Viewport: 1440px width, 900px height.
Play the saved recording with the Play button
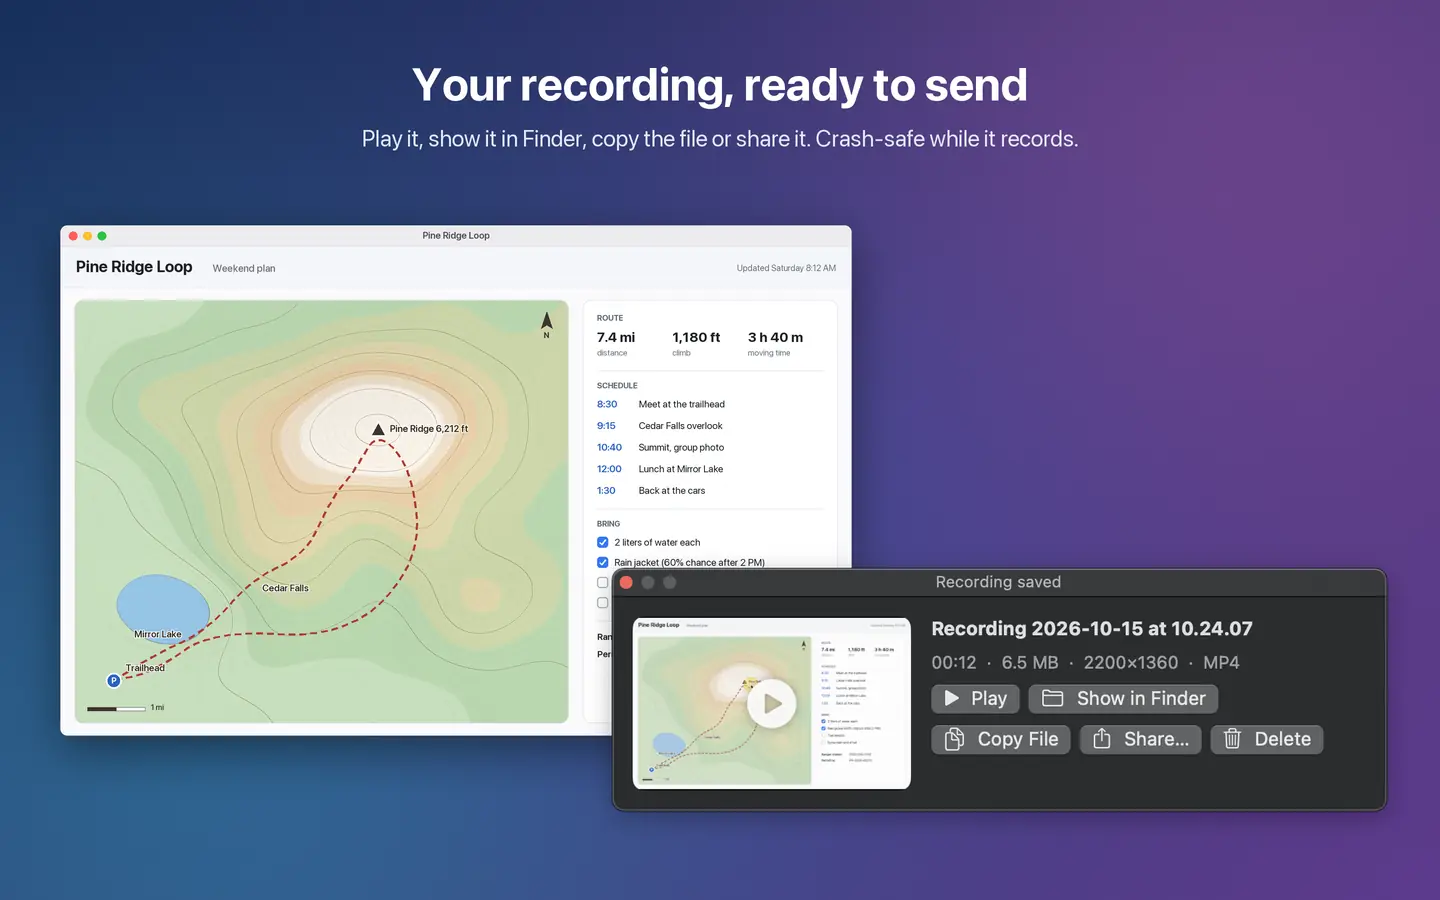(975, 699)
